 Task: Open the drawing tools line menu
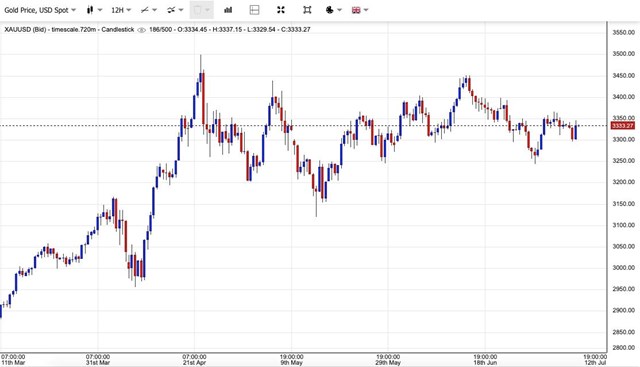148,10
